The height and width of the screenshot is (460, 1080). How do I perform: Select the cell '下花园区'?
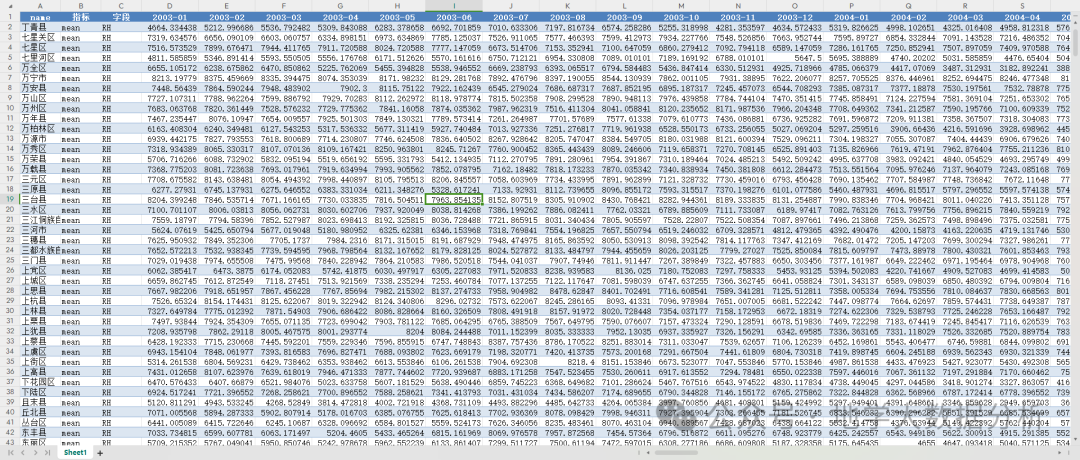[39, 381]
